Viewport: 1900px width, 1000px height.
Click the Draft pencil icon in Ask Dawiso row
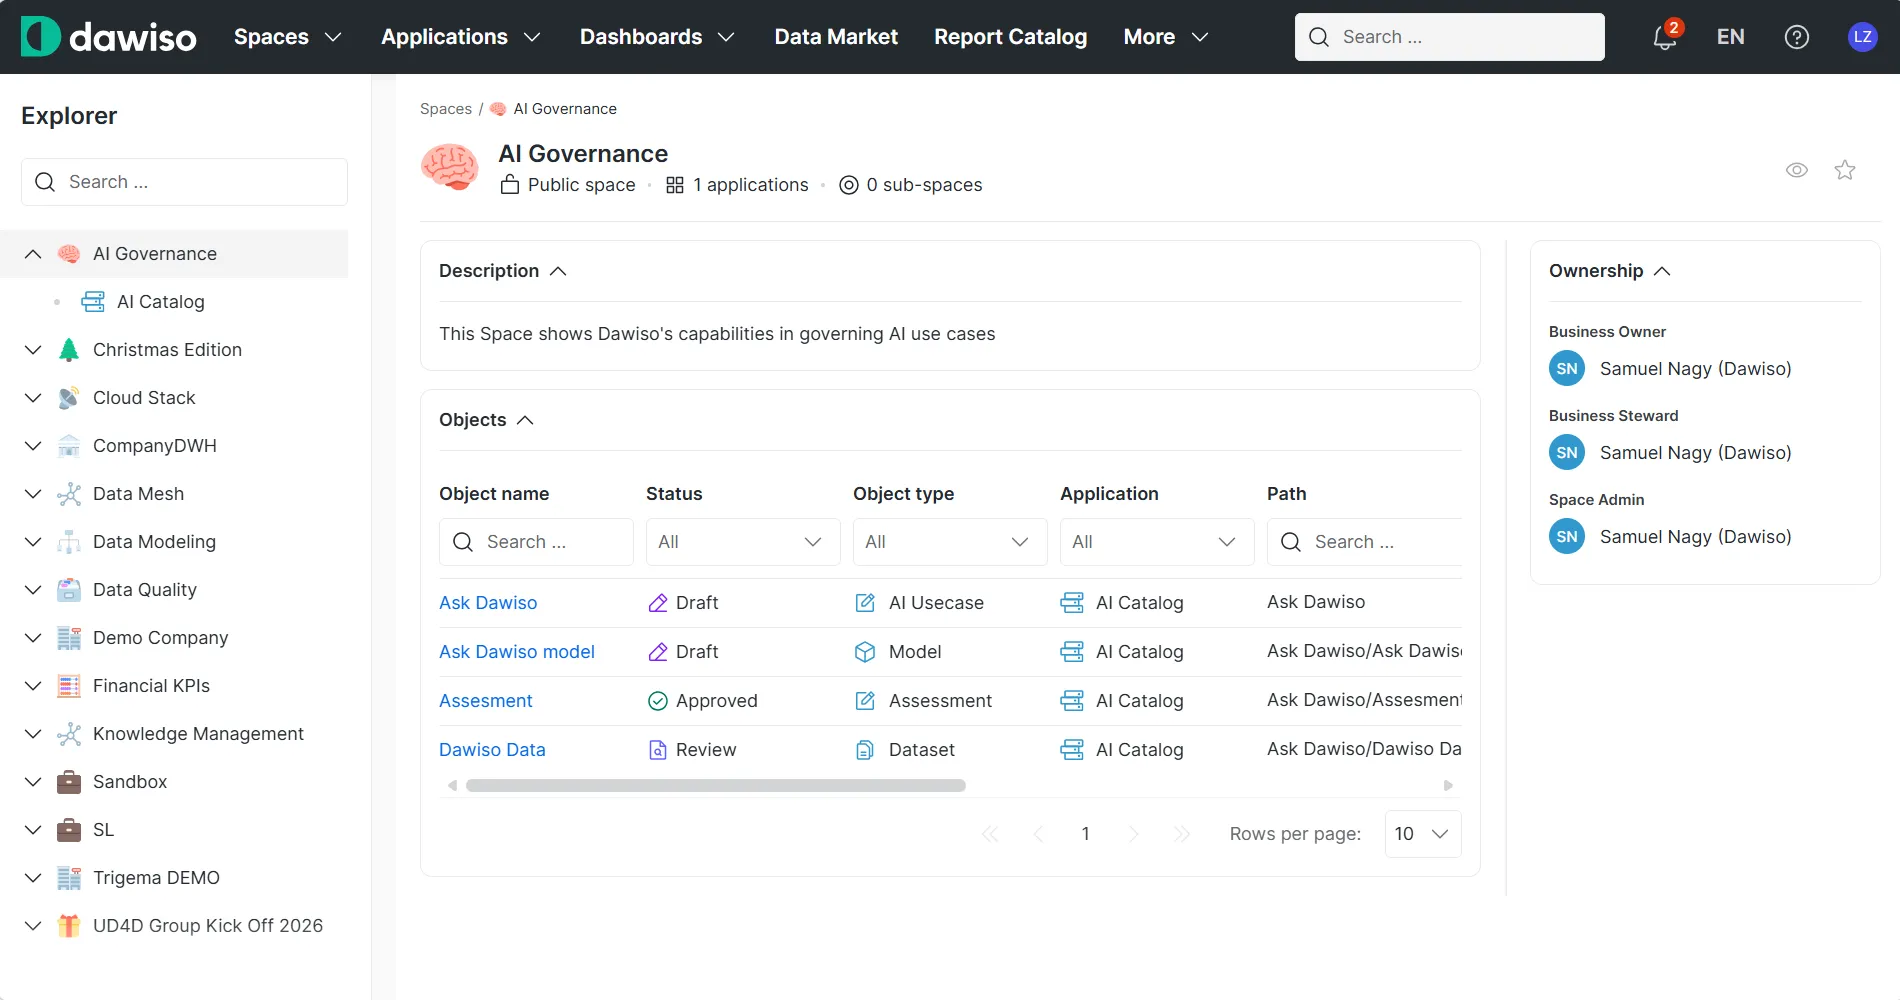pos(658,603)
